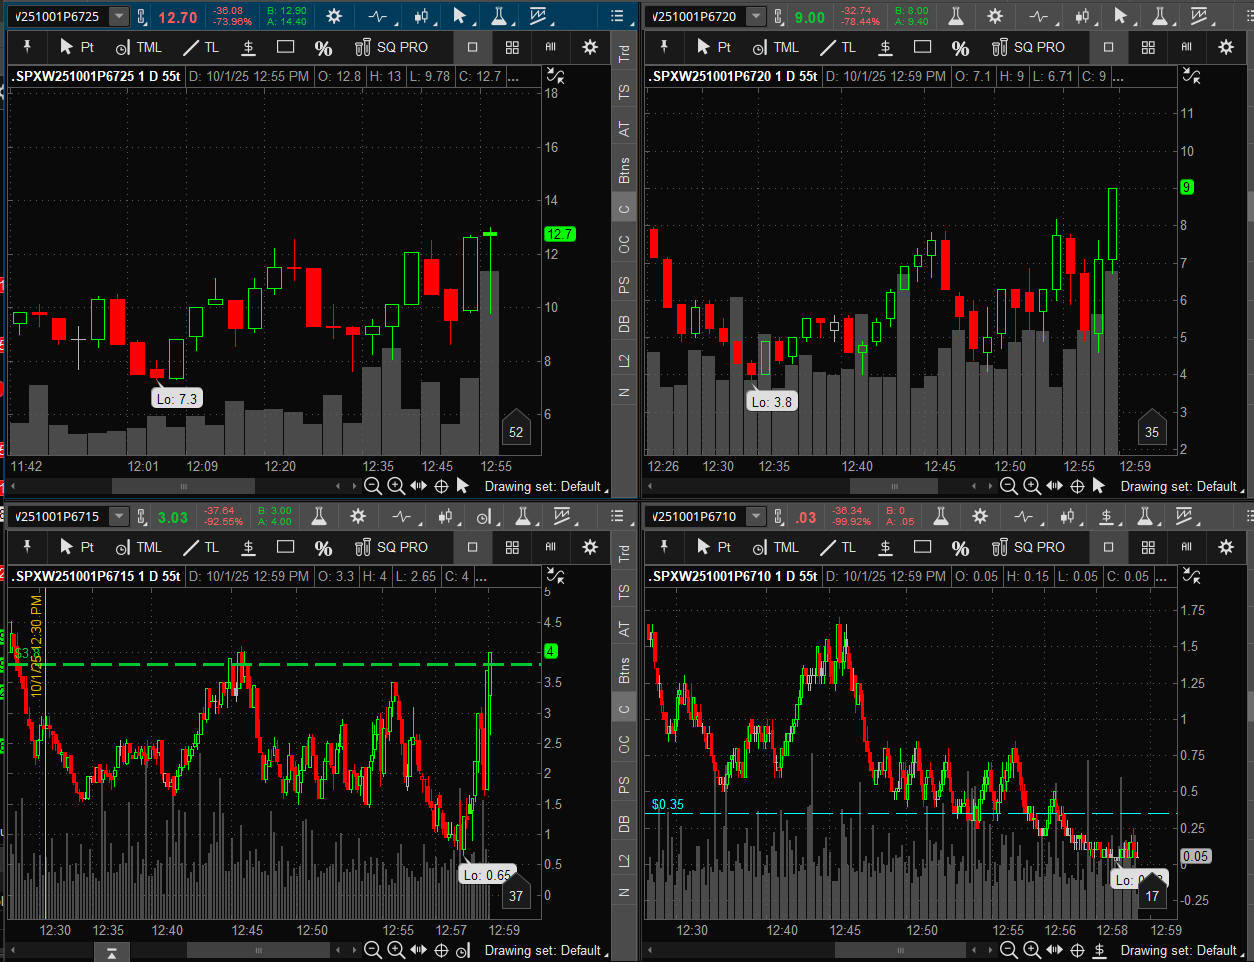This screenshot has height=962, width=1254.
Task: Zoom out on the P6725 chart
Action: pos(373,486)
